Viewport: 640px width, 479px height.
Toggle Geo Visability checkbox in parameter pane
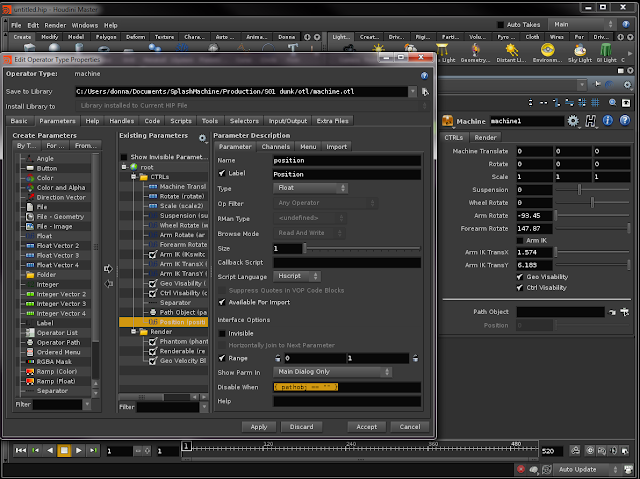pyautogui.click(x=520, y=277)
